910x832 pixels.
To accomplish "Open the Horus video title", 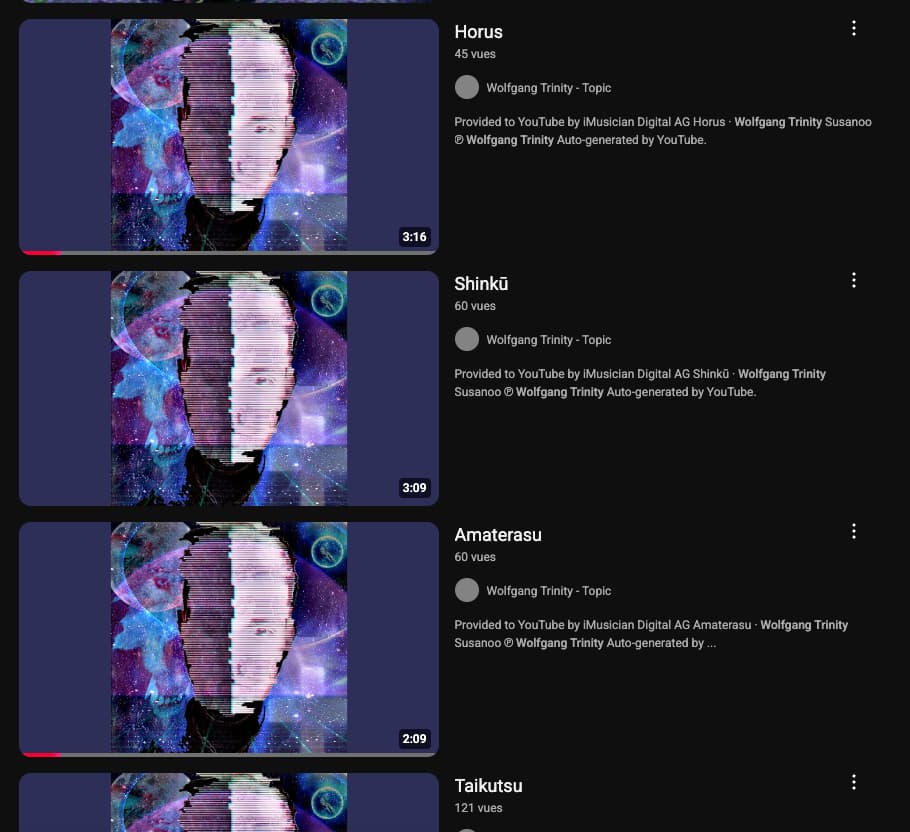I will 478,32.
